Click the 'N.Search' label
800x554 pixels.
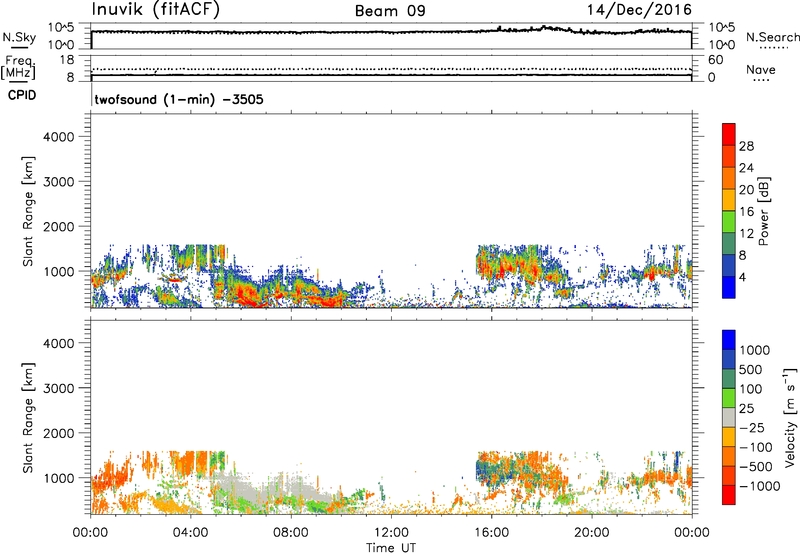[773, 37]
